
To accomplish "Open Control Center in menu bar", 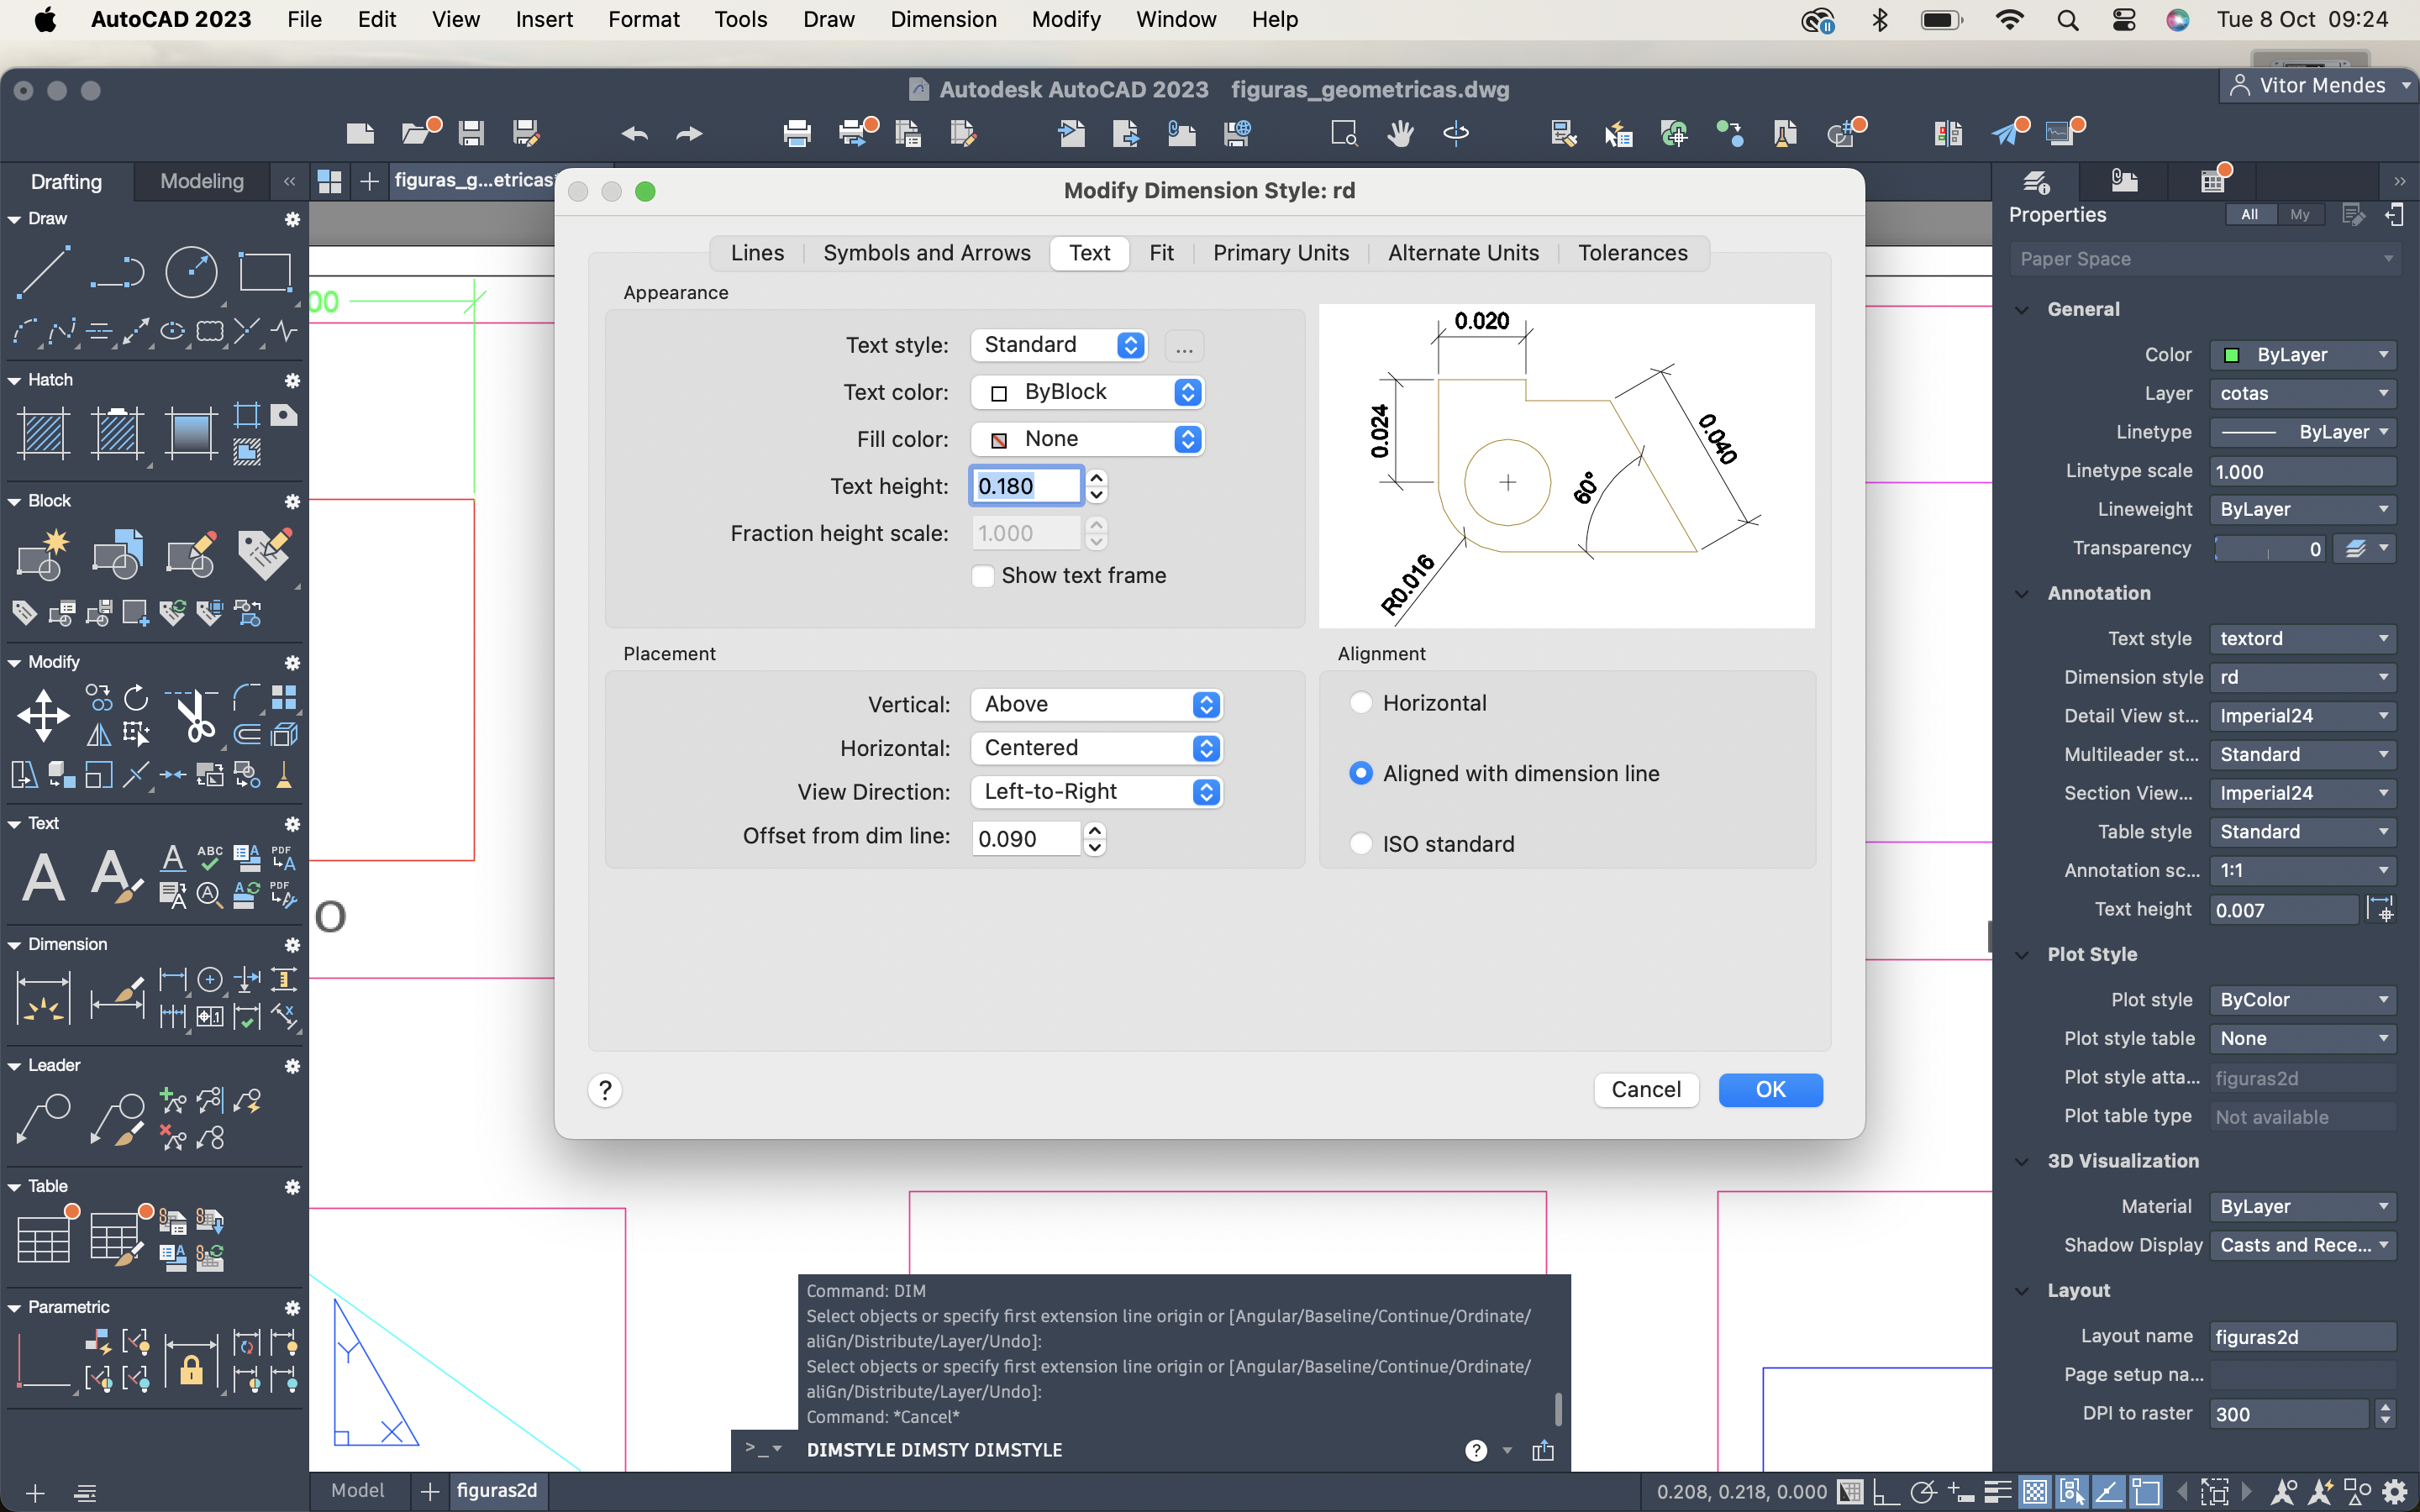I will coord(2124,20).
